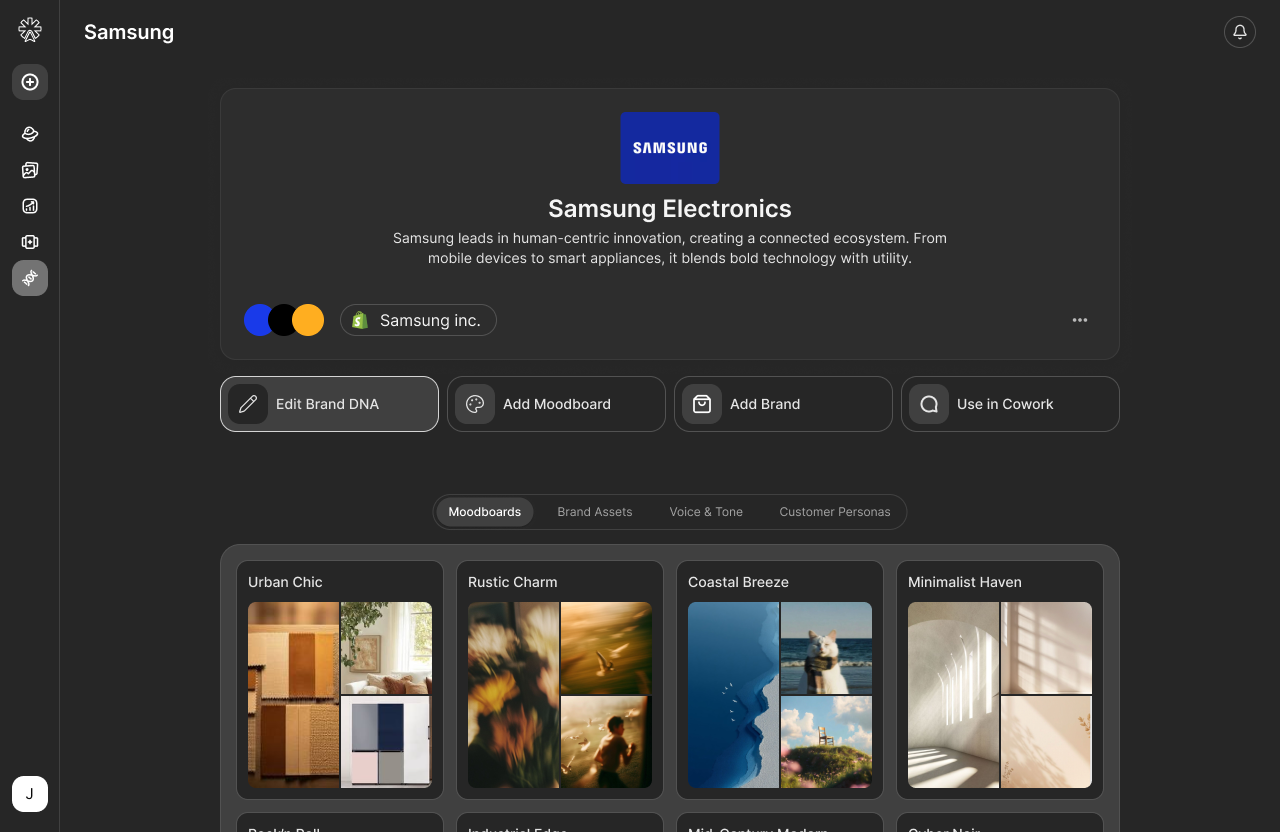The image size is (1280, 832).
Task: Open the planet icon in sidebar
Action: (x=30, y=134)
